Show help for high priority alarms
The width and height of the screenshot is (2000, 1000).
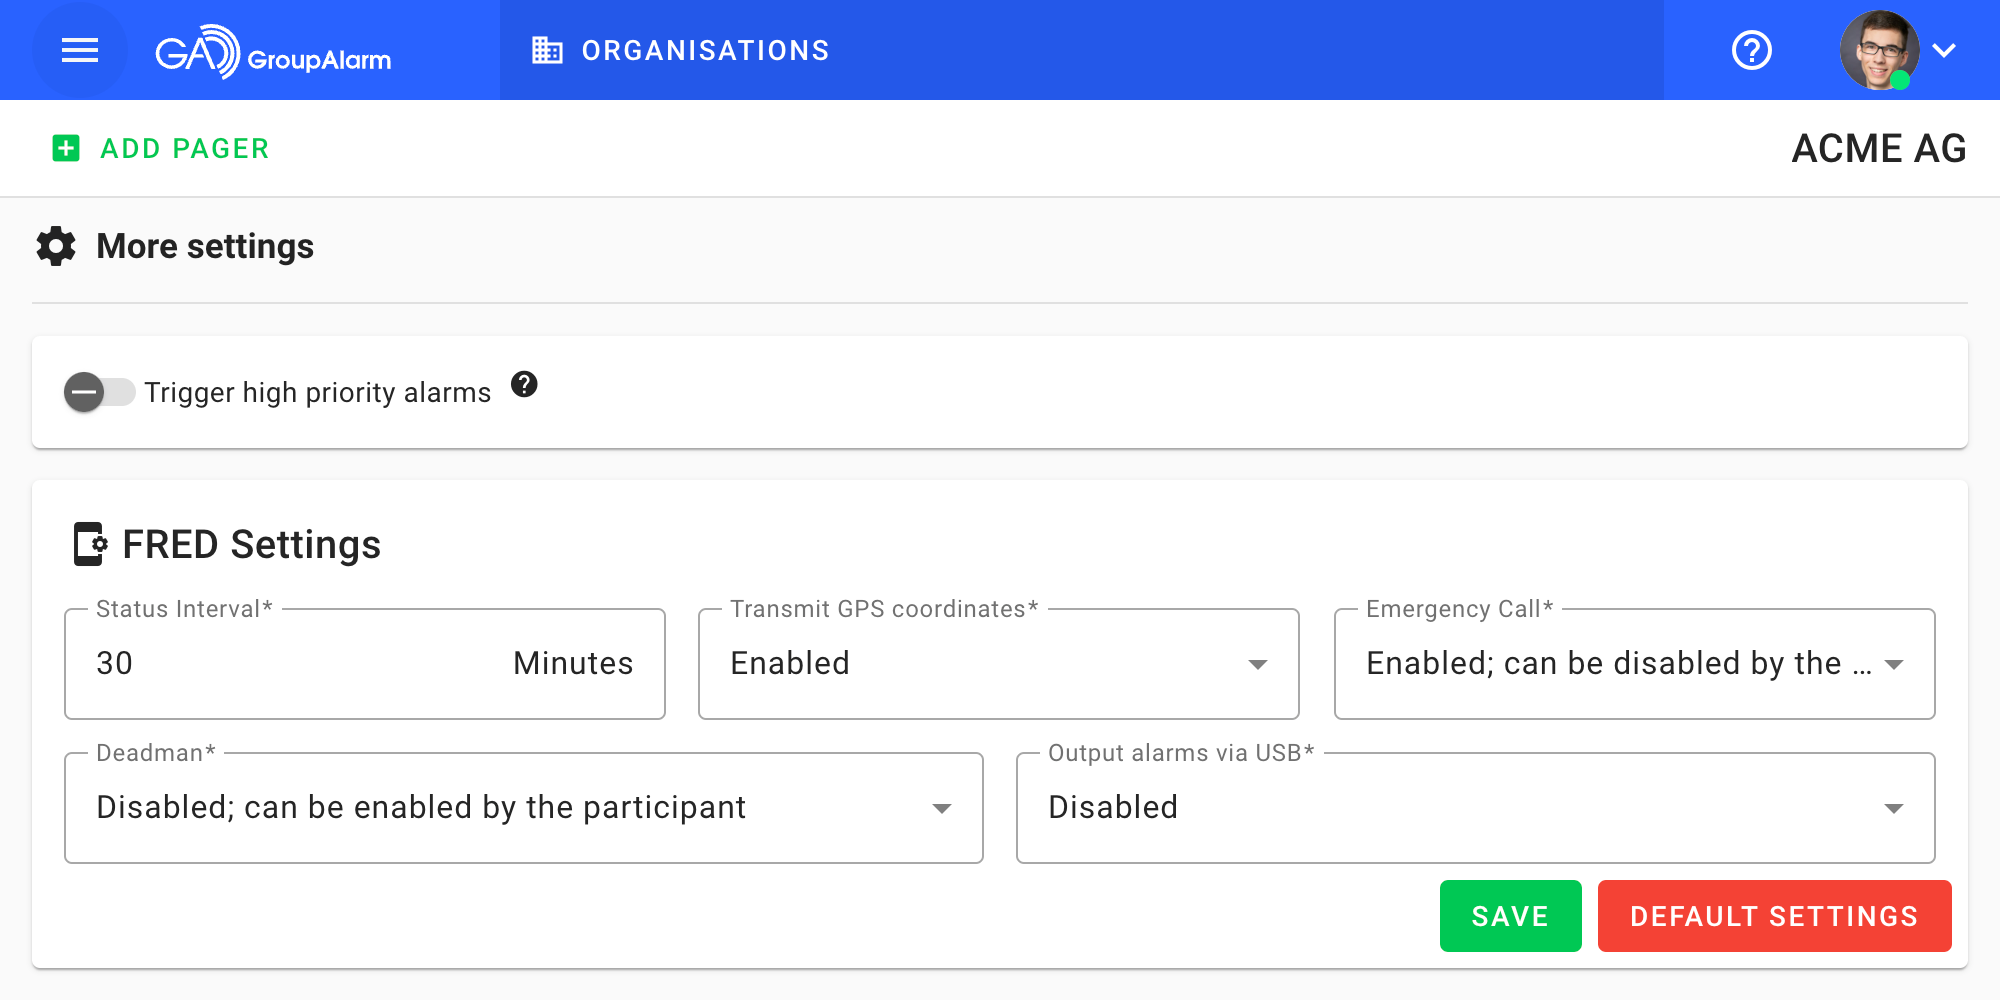(x=524, y=384)
